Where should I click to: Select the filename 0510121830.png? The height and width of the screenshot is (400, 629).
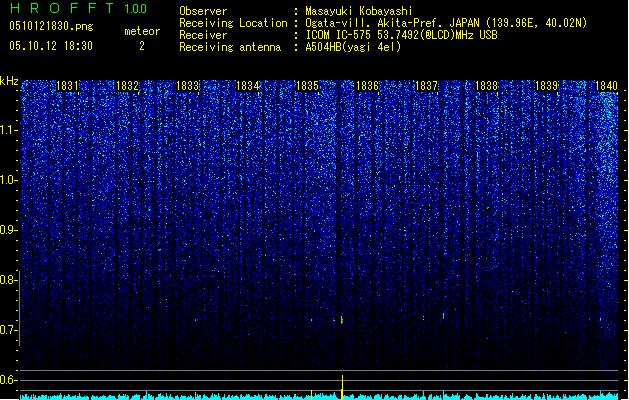coord(51,27)
